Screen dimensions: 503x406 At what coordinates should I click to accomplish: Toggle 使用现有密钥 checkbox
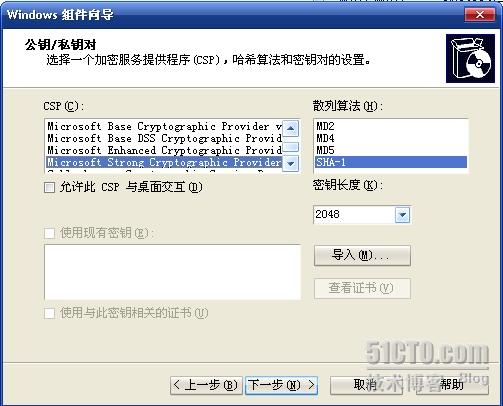click(x=50, y=233)
